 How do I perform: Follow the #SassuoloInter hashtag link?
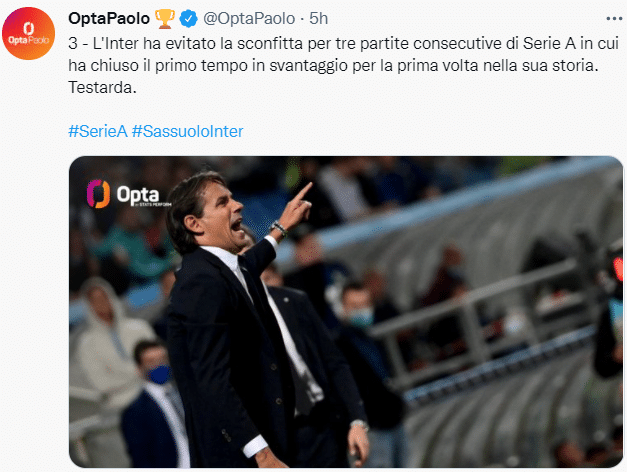pyautogui.click(x=187, y=132)
